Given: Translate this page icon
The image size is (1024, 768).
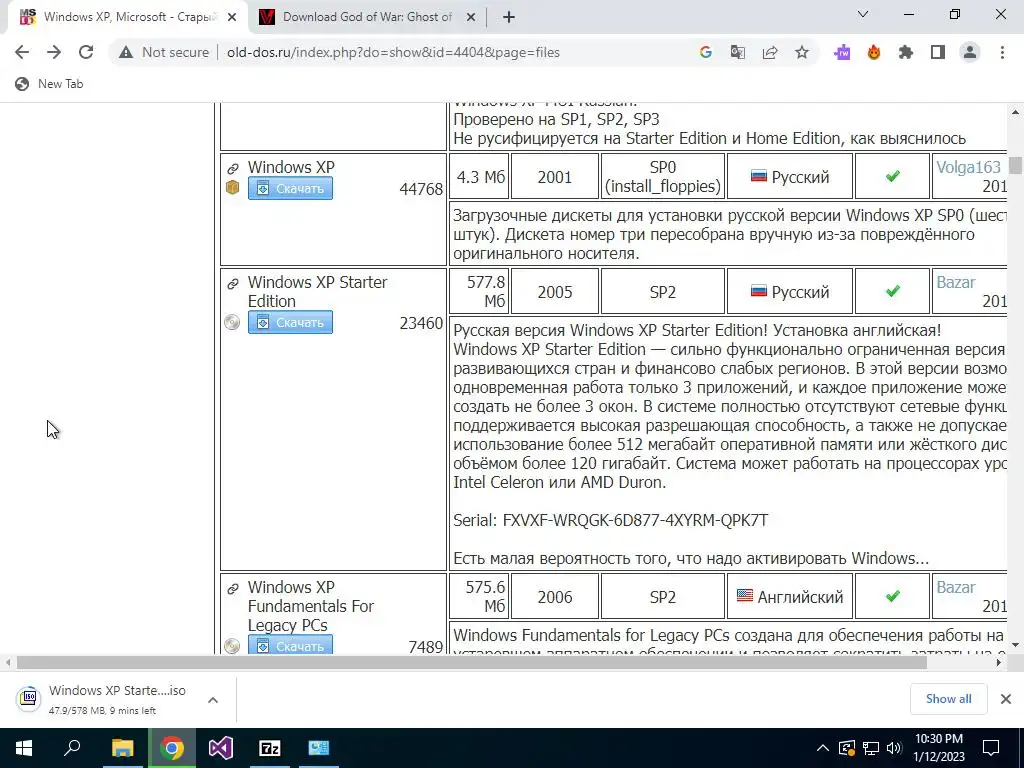Looking at the screenshot, I should 738,52.
